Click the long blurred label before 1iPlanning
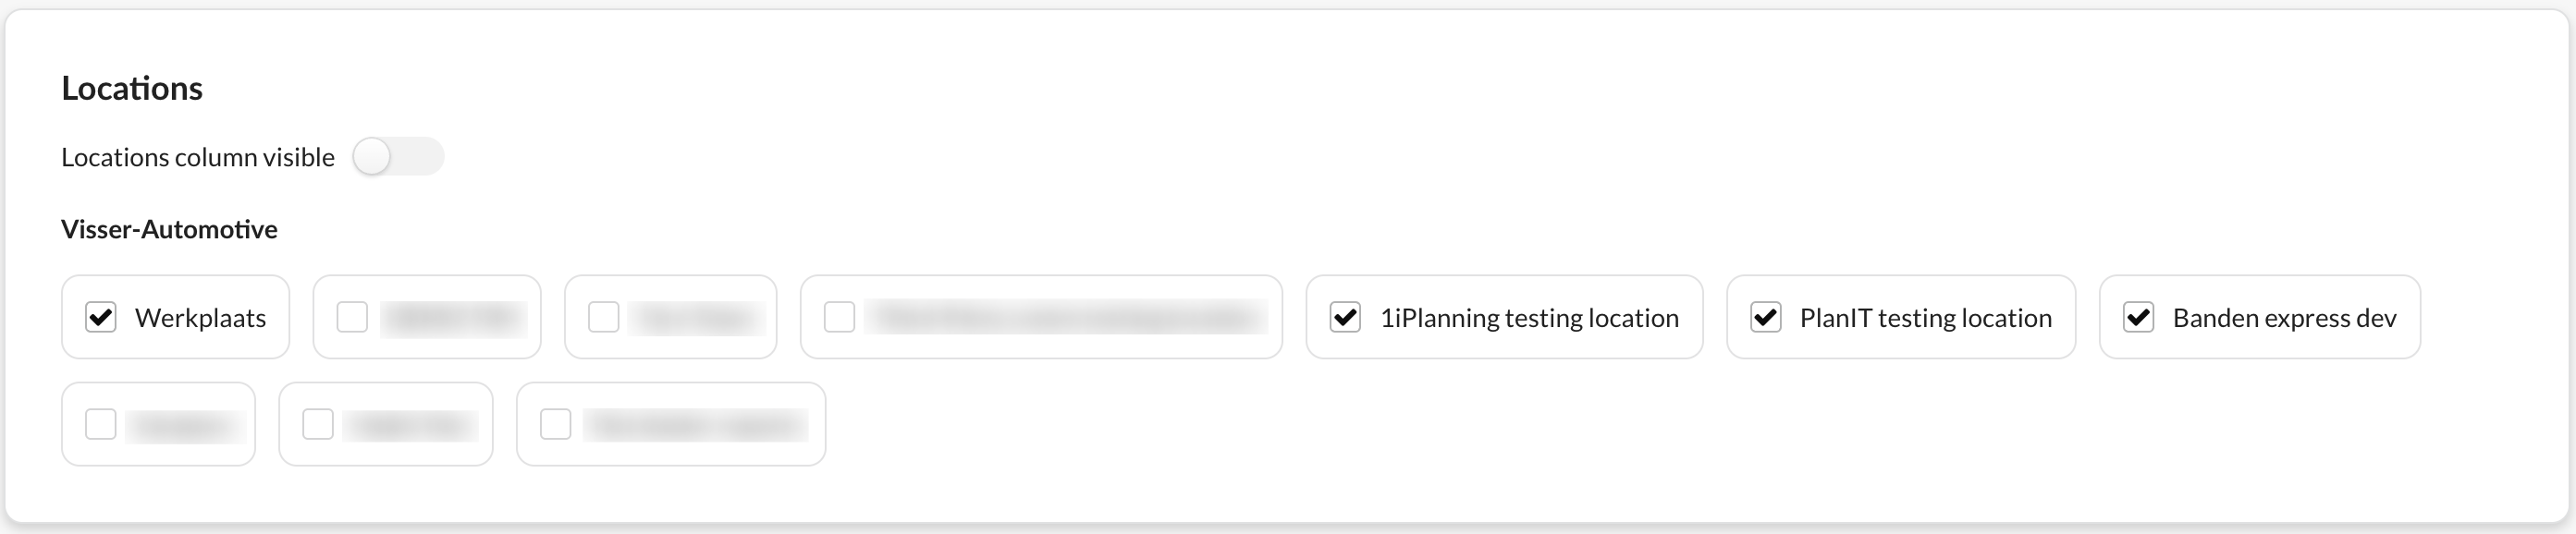Image resolution: width=2576 pixels, height=534 pixels. 1065,317
